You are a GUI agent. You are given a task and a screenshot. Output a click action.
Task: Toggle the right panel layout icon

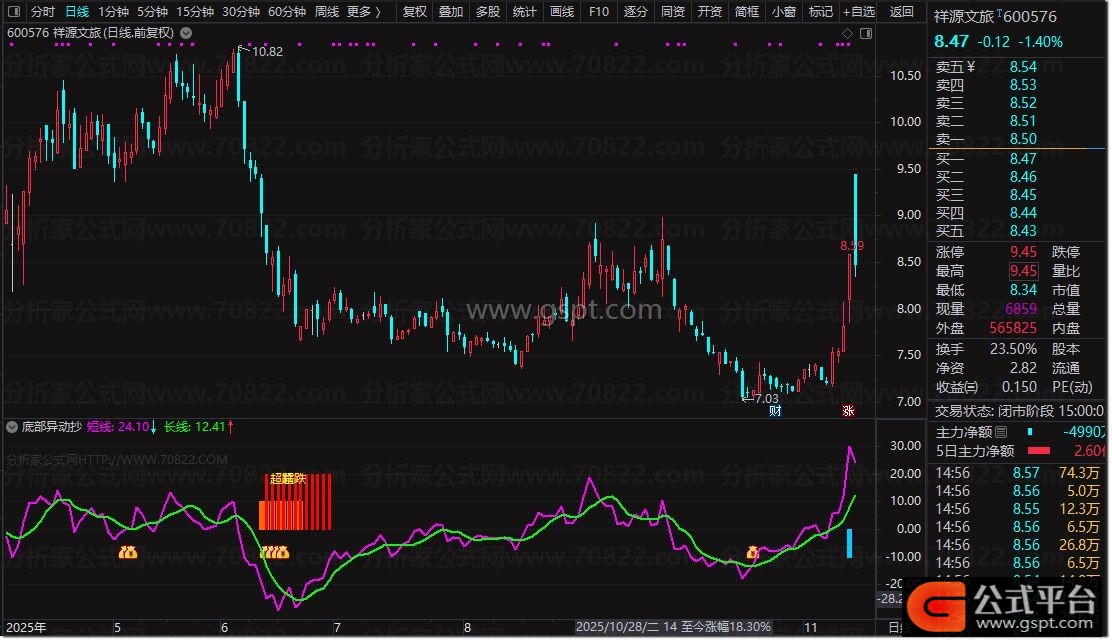click(865, 33)
